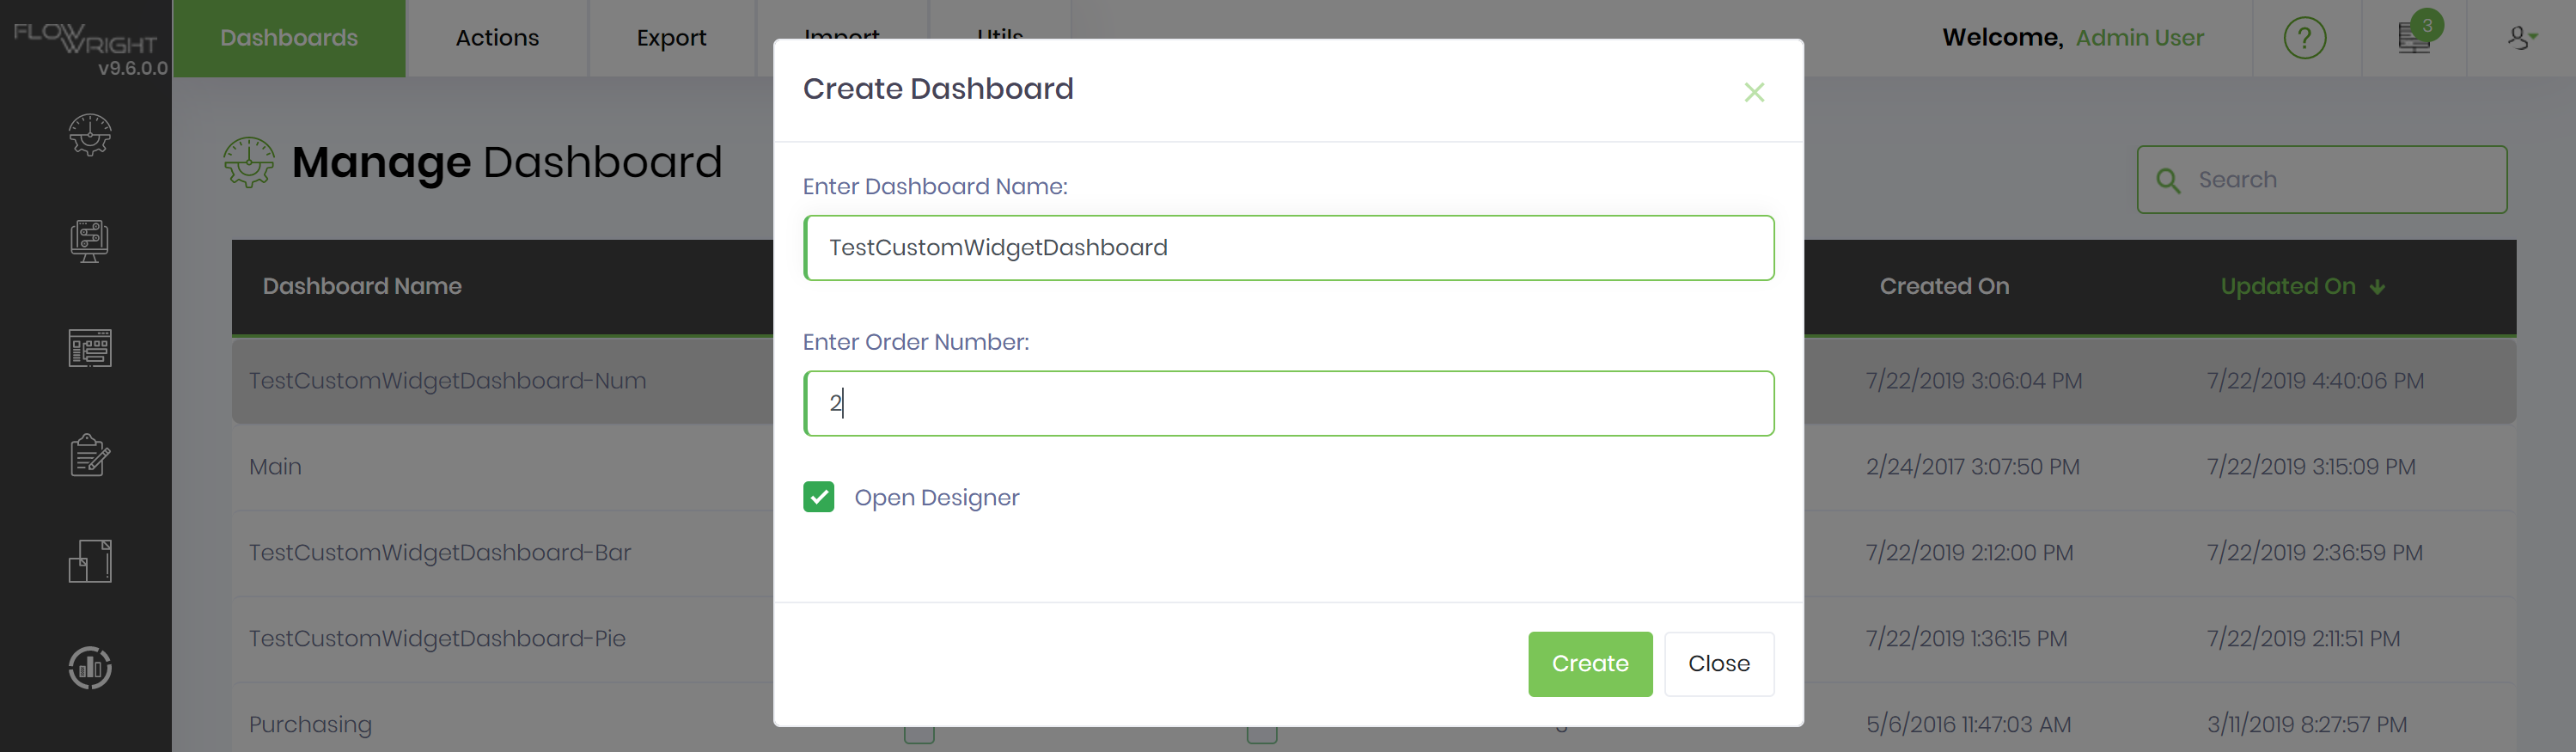The height and width of the screenshot is (752, 2576).
Task: Click the Close button in the dialog
Action: [x=1719, y=663]
